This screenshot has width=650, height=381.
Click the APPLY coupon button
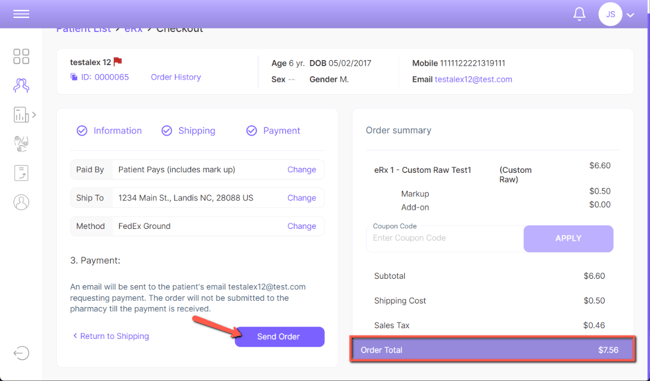(x=568, y=238)
